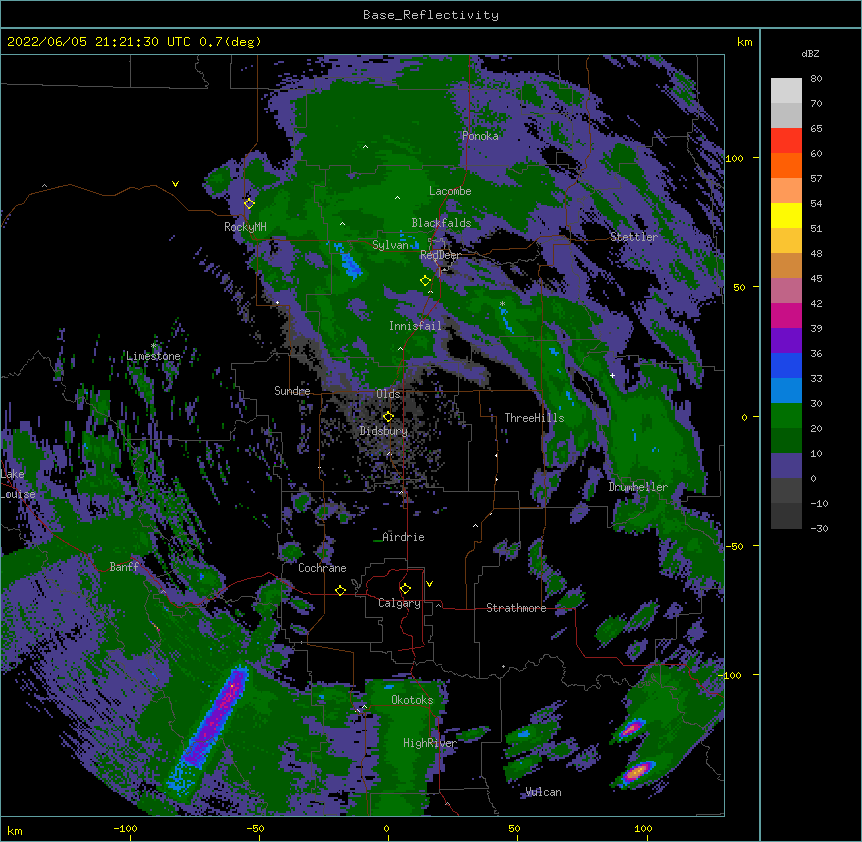This screenshot has width=862, height=842.
Task: Click the Limestone label
Action: (153, 356)
